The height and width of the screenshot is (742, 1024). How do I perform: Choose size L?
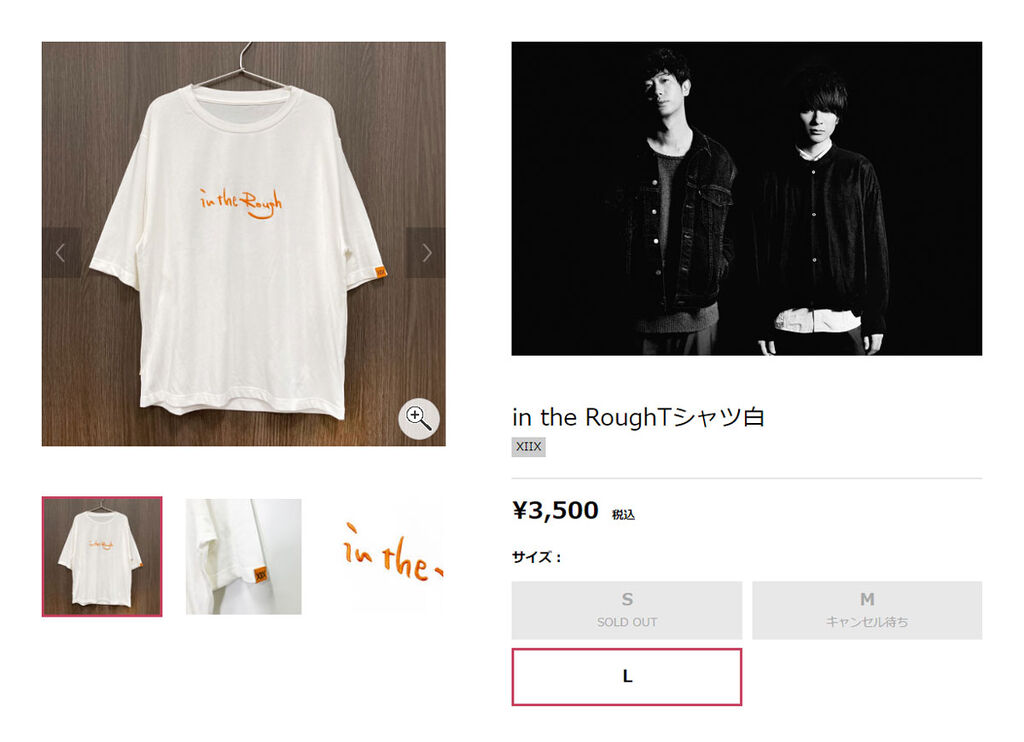[627, 677]
